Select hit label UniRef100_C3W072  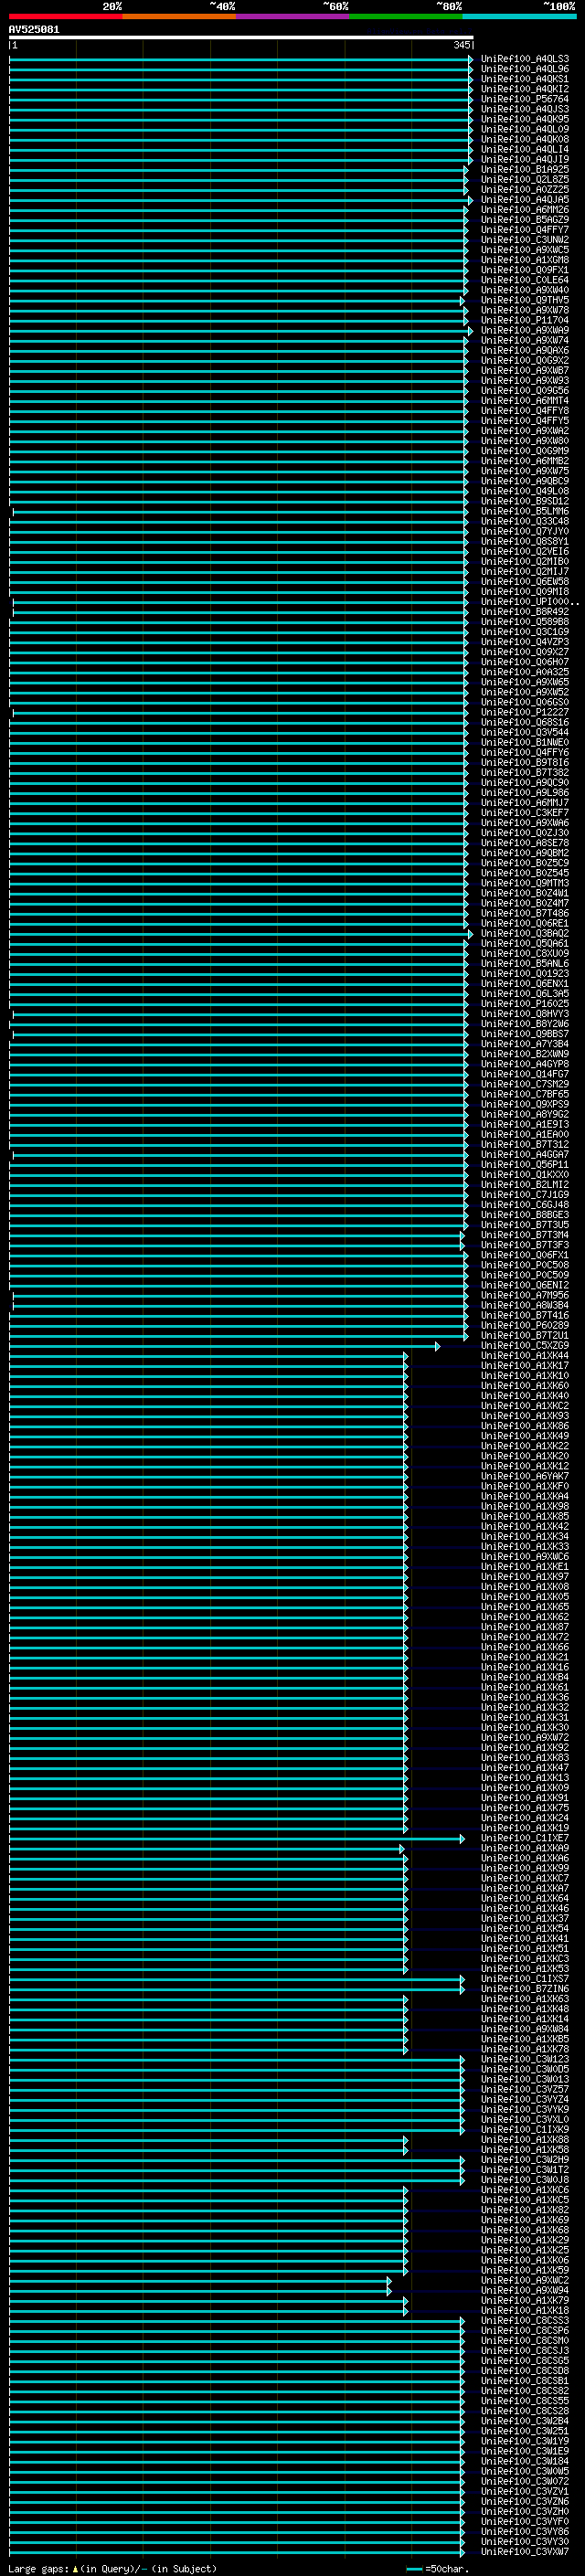click(x=524, y=2481)
